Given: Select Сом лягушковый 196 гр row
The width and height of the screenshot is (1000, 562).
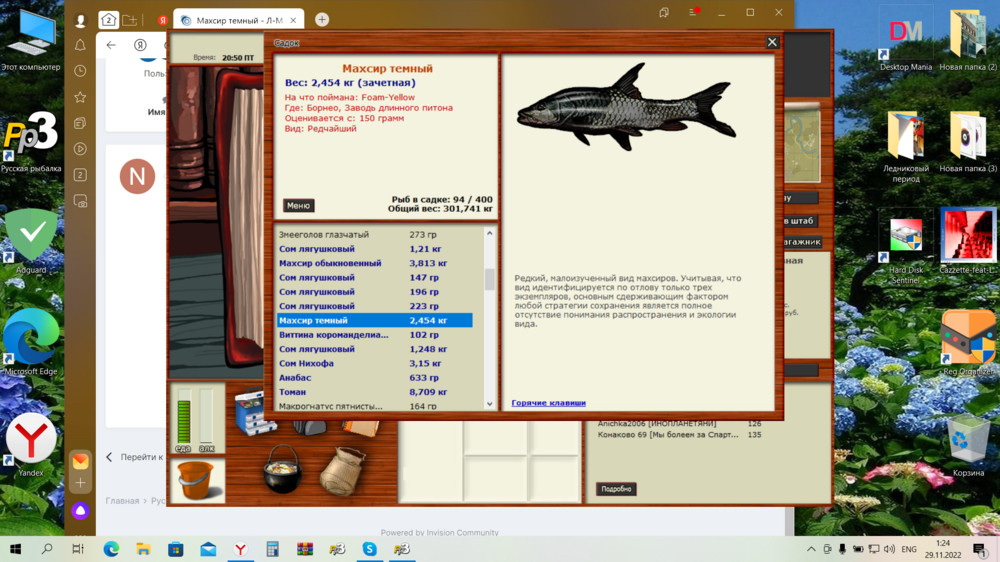Looking at the screenshot, I should click(374, 292).
